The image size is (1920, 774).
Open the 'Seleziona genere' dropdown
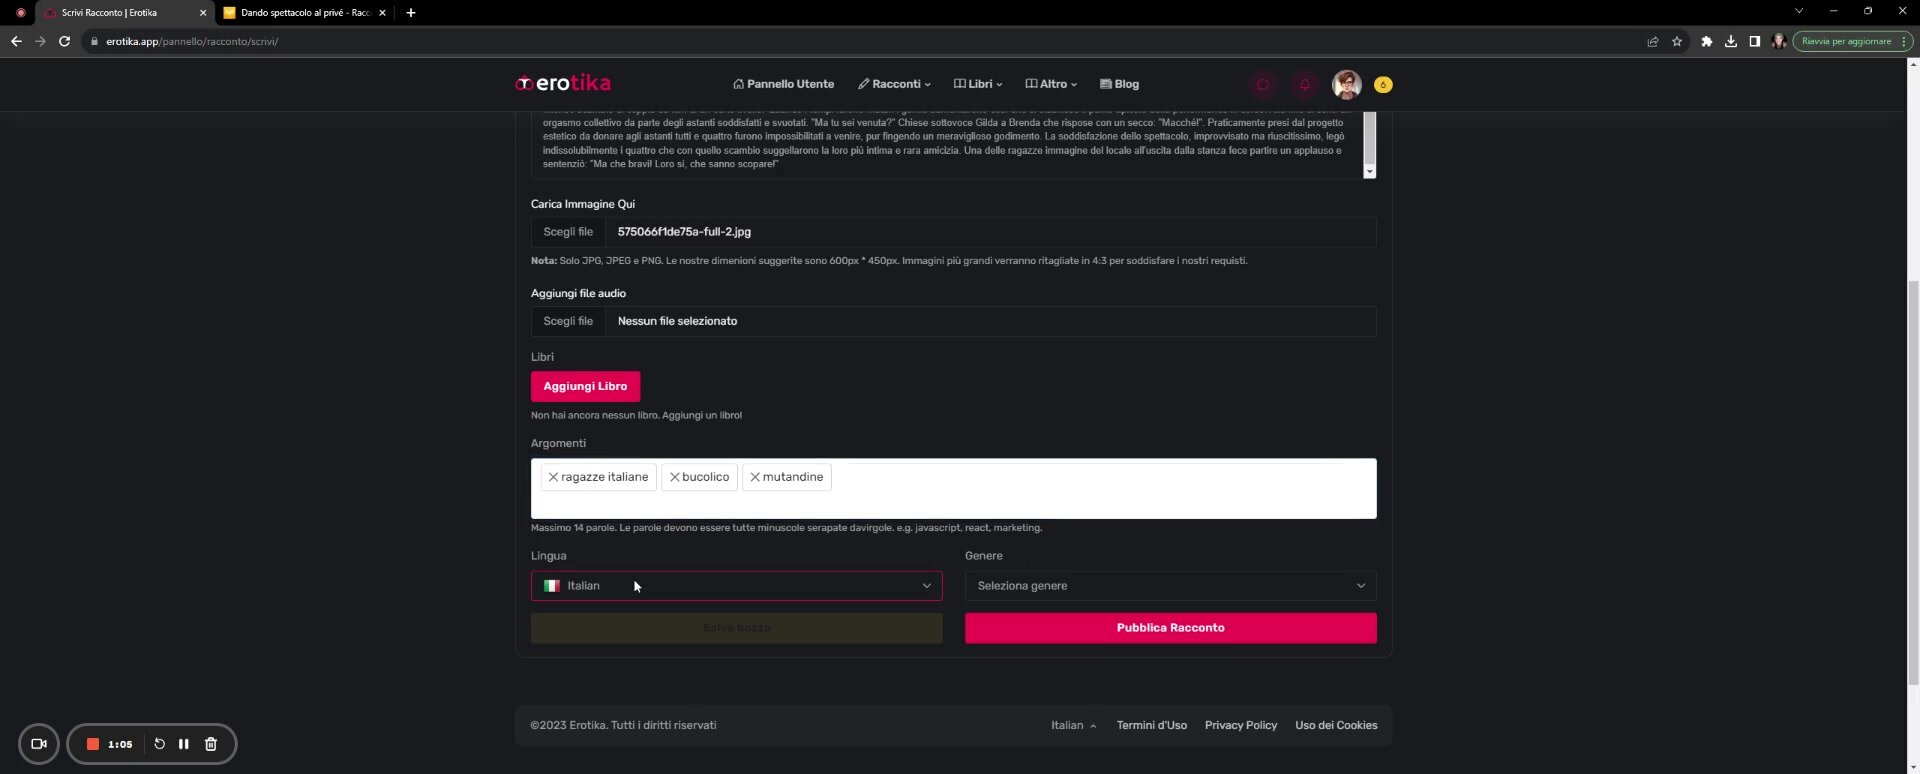click(x=1170, y=586)
